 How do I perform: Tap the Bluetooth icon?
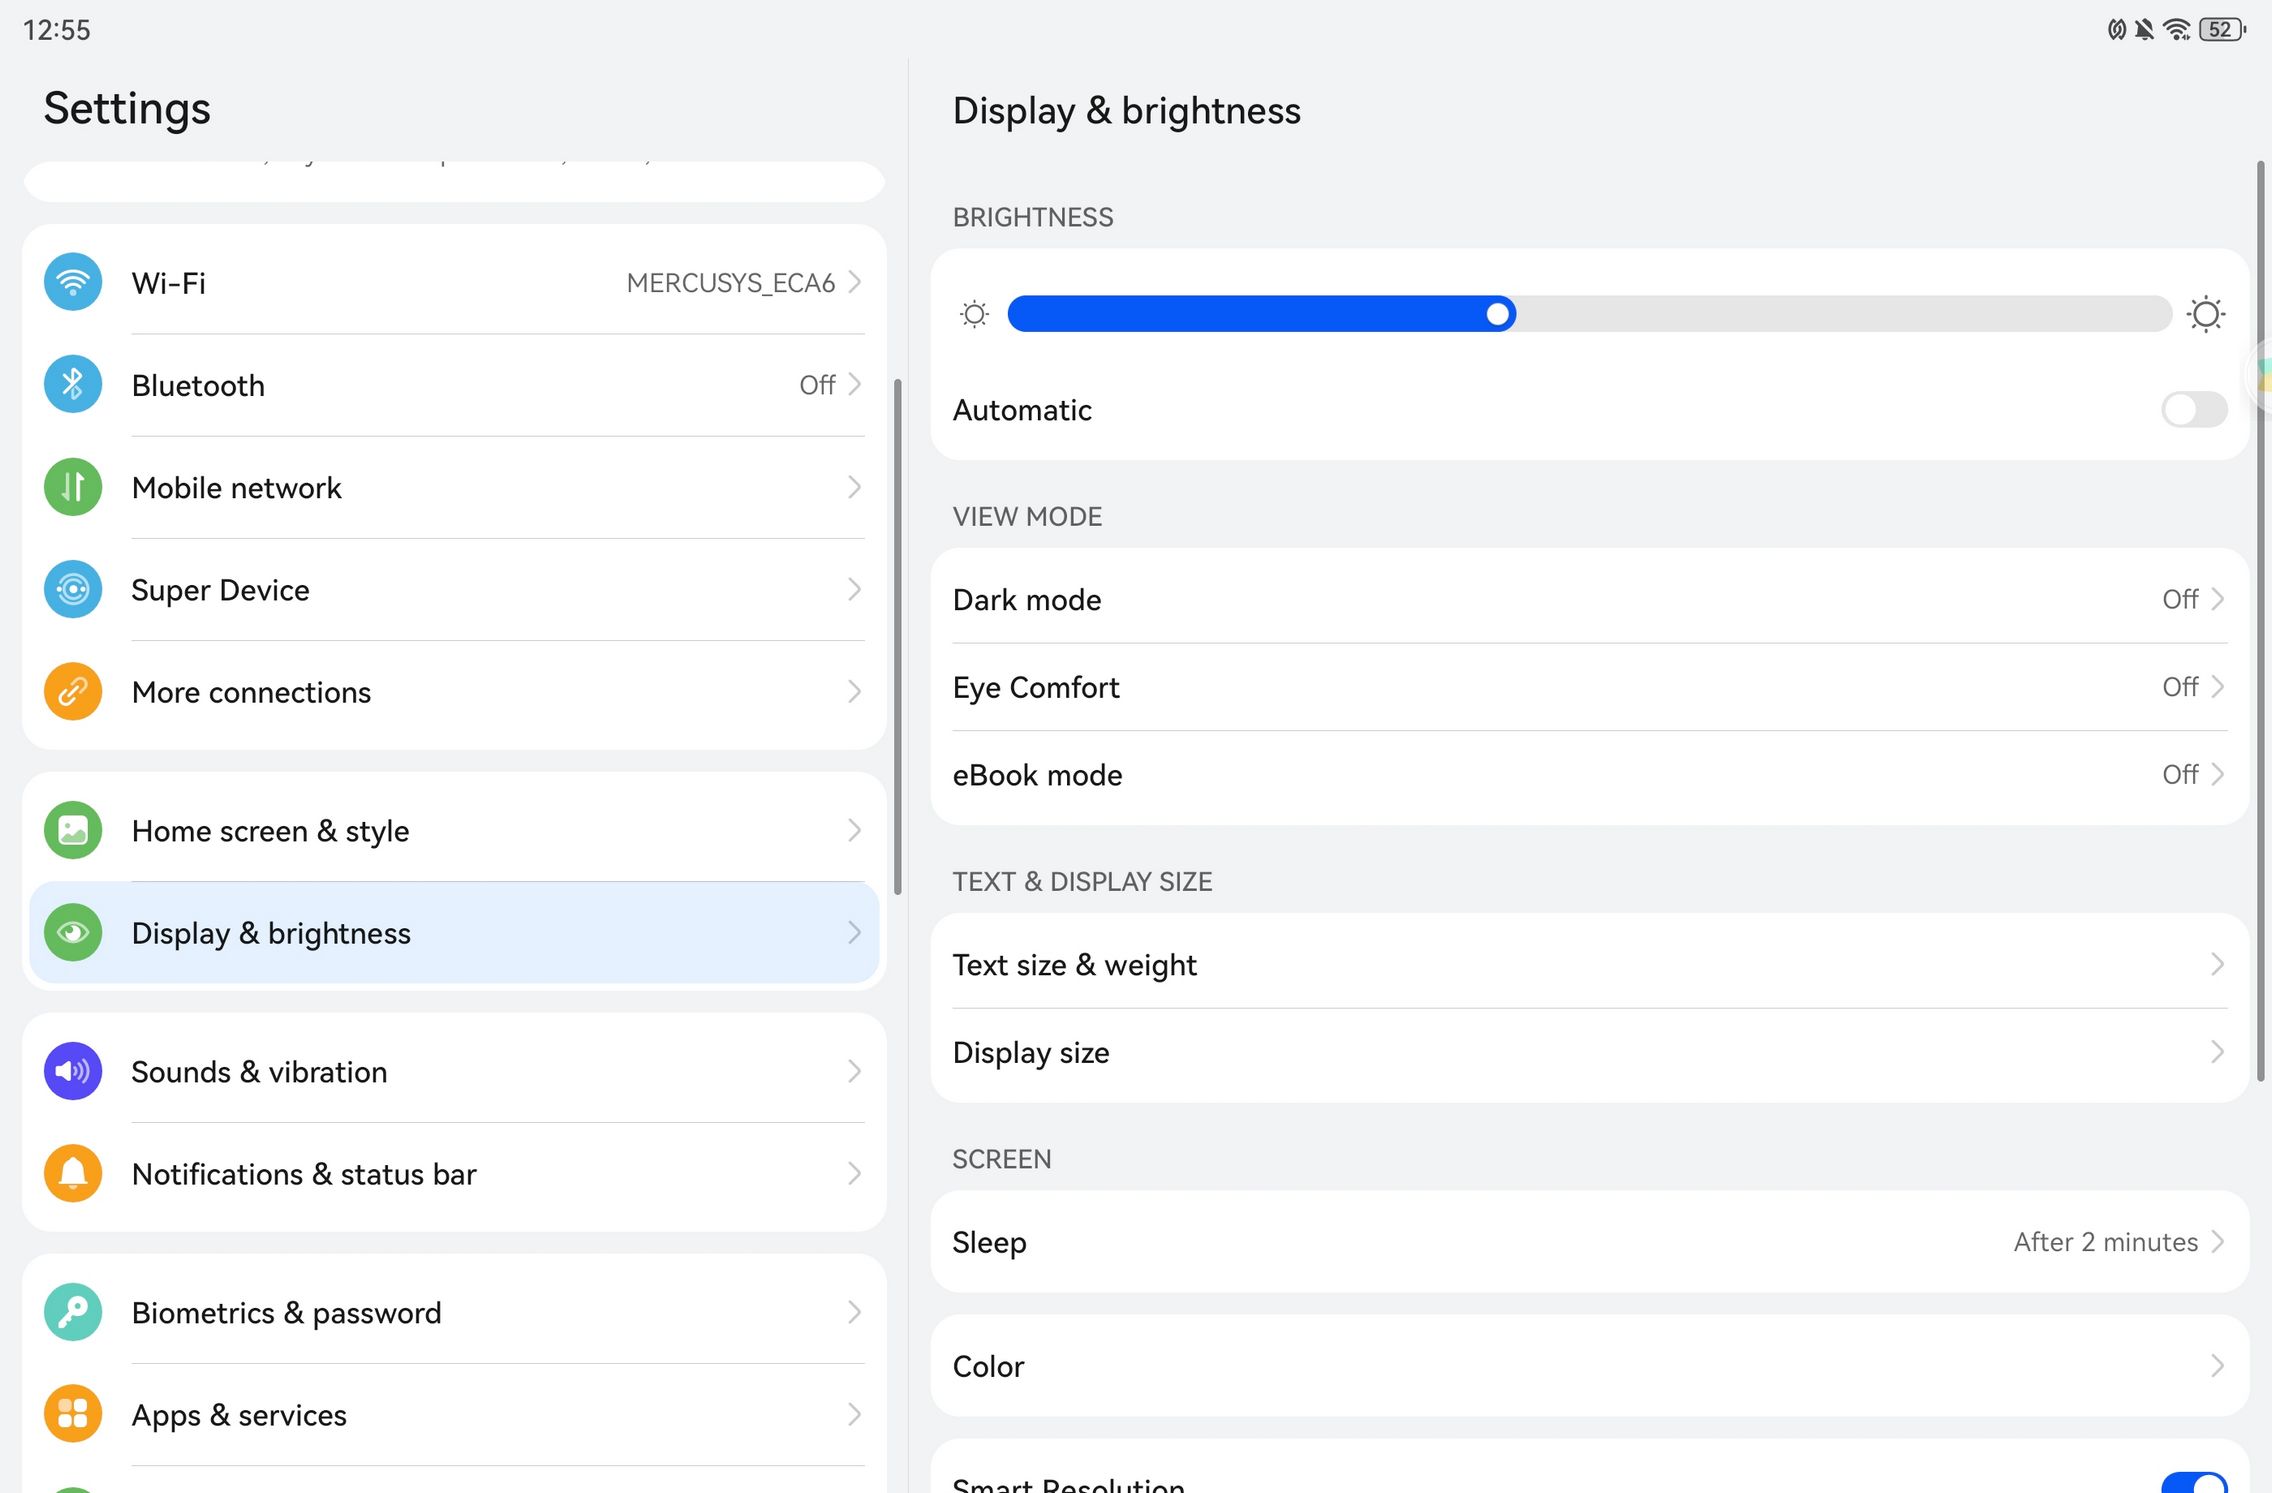point(73,385)
